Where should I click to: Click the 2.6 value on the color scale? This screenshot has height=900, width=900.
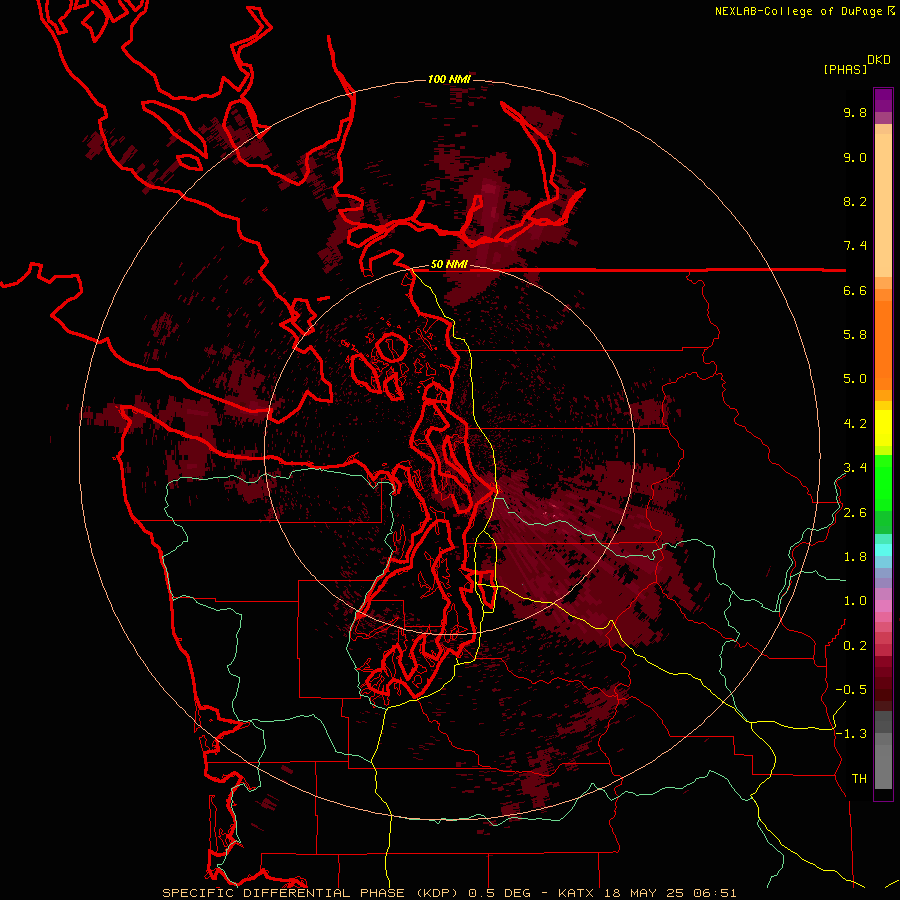tap(855, 513)
